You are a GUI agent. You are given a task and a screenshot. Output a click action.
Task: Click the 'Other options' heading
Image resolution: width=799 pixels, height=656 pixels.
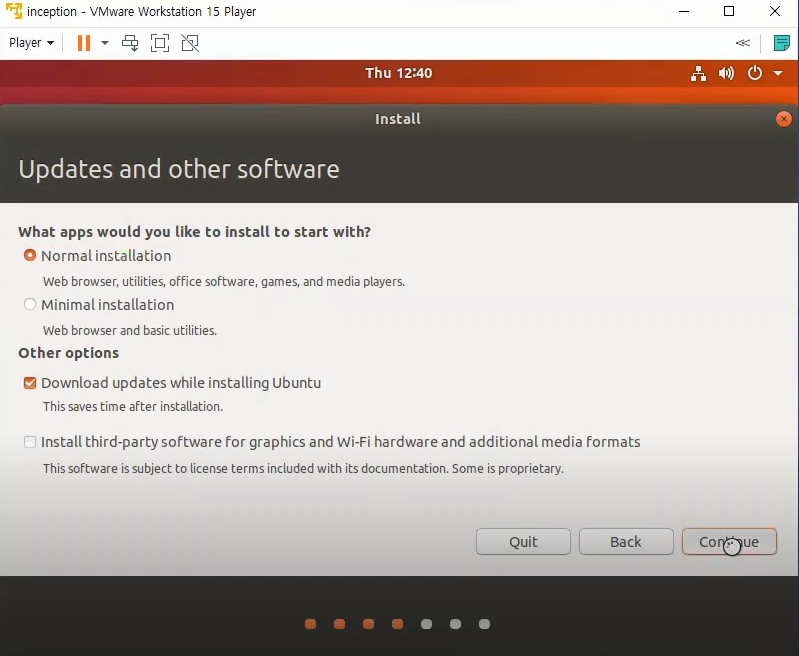(69, 353)
